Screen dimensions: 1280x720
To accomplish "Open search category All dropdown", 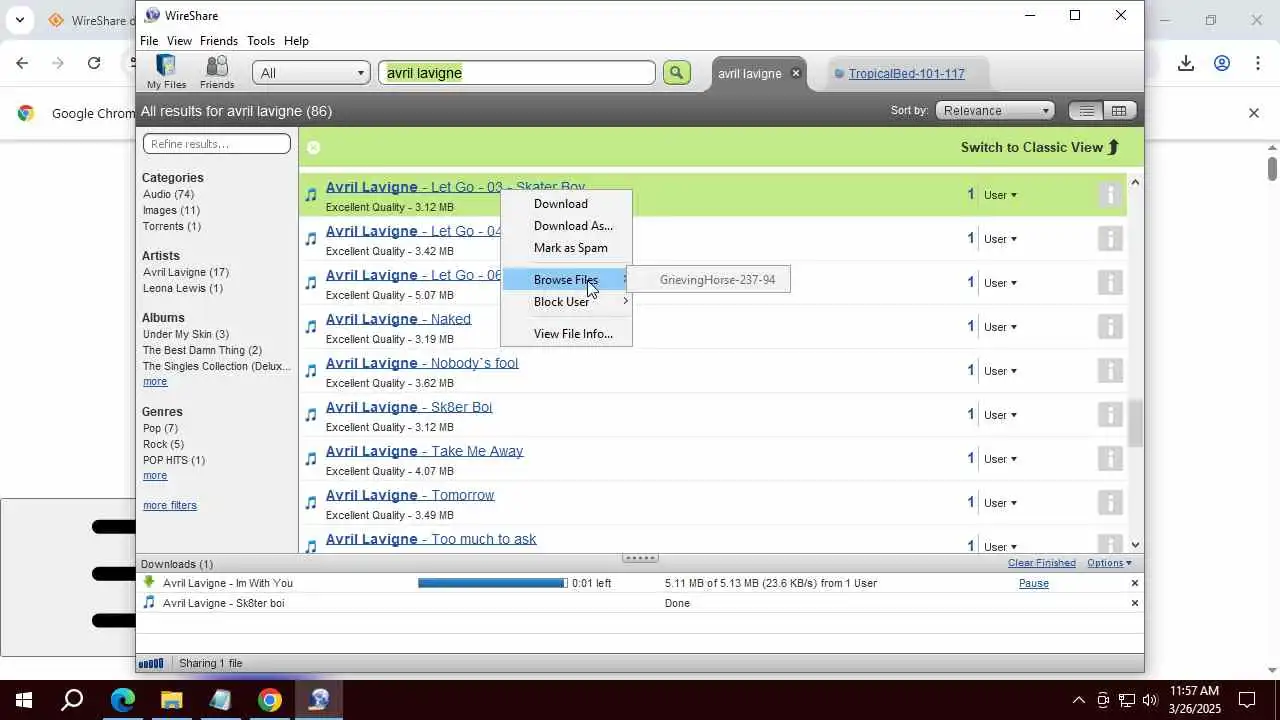I will [311, 73].
